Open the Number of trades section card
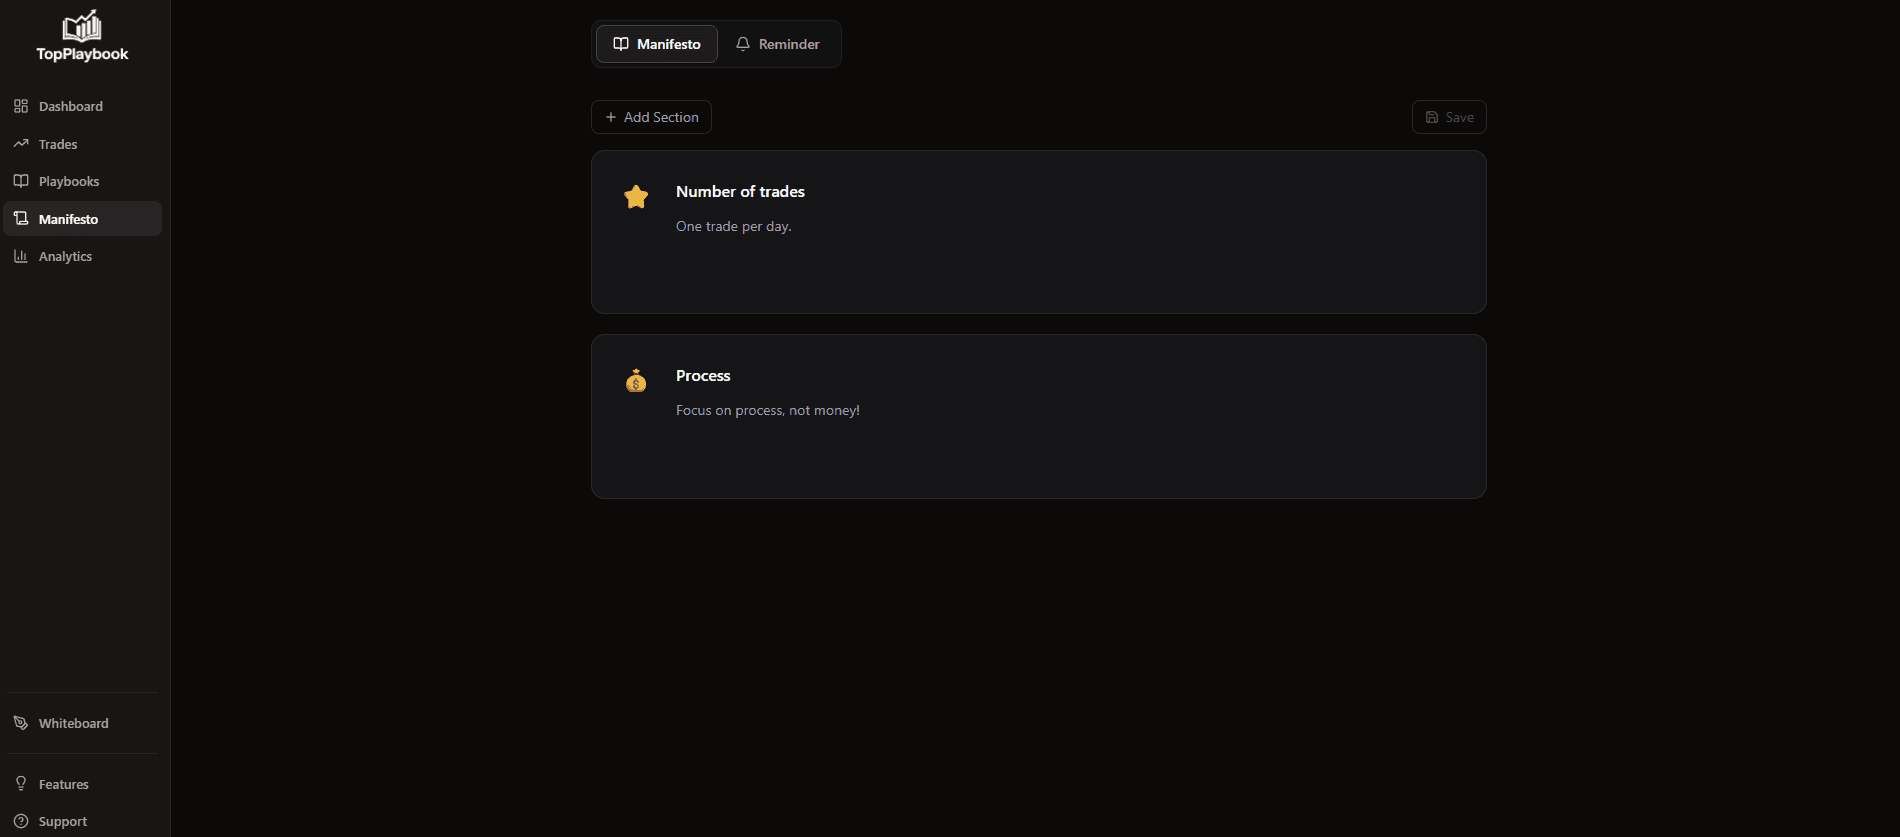The image size is (1900, 837). coord(1038,232)
